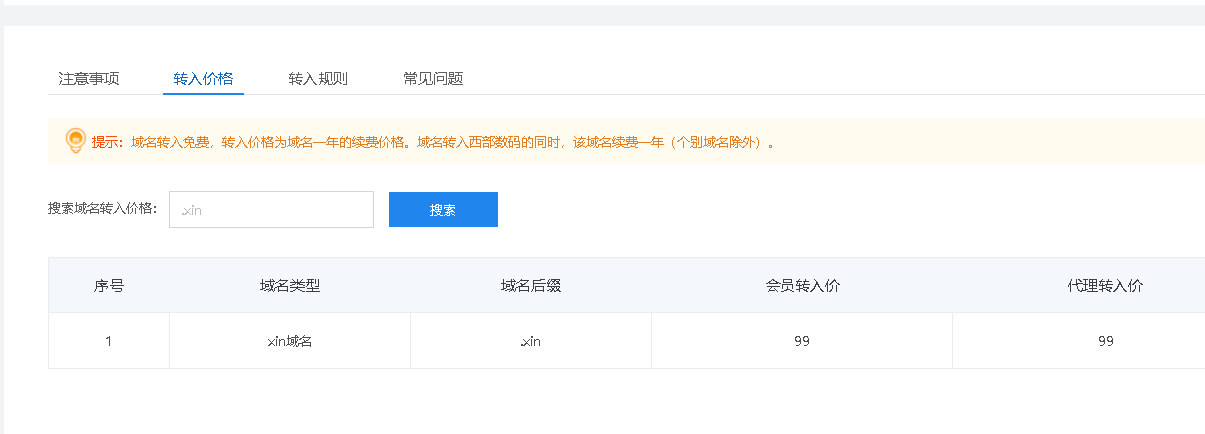
Task: Click the lightbulb tip icon
Action: click(x=75, y=141)
